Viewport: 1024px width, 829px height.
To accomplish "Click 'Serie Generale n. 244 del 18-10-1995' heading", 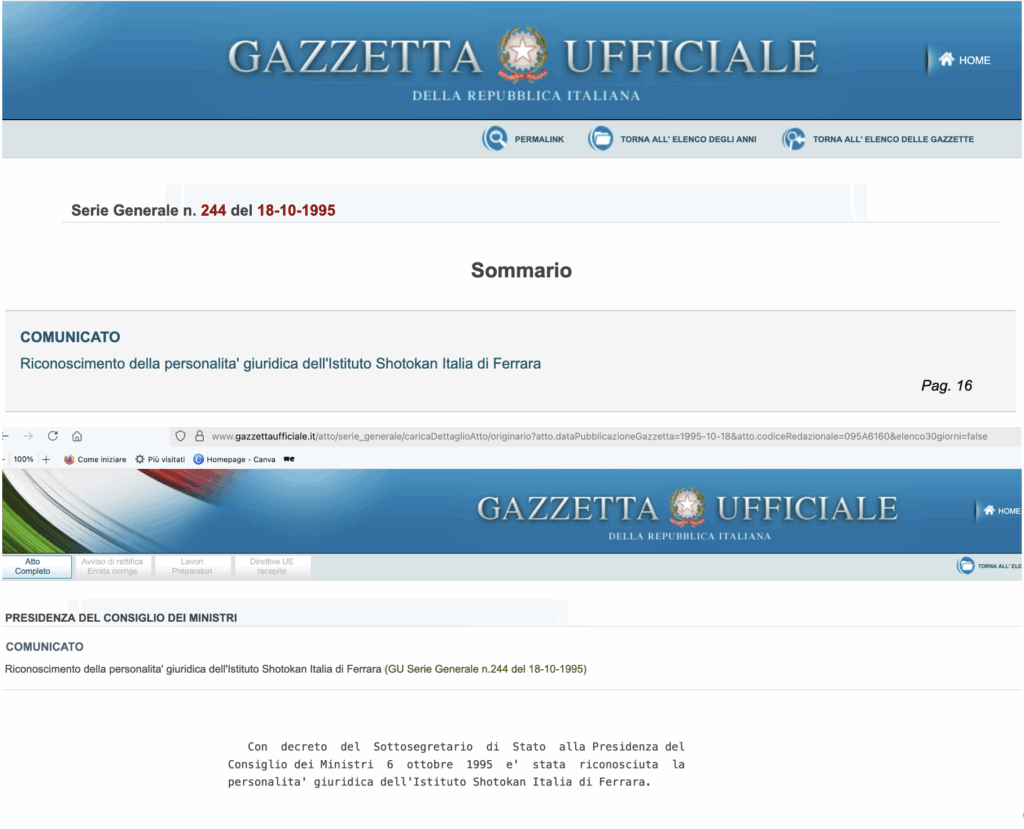I will (x=203, y=210).
